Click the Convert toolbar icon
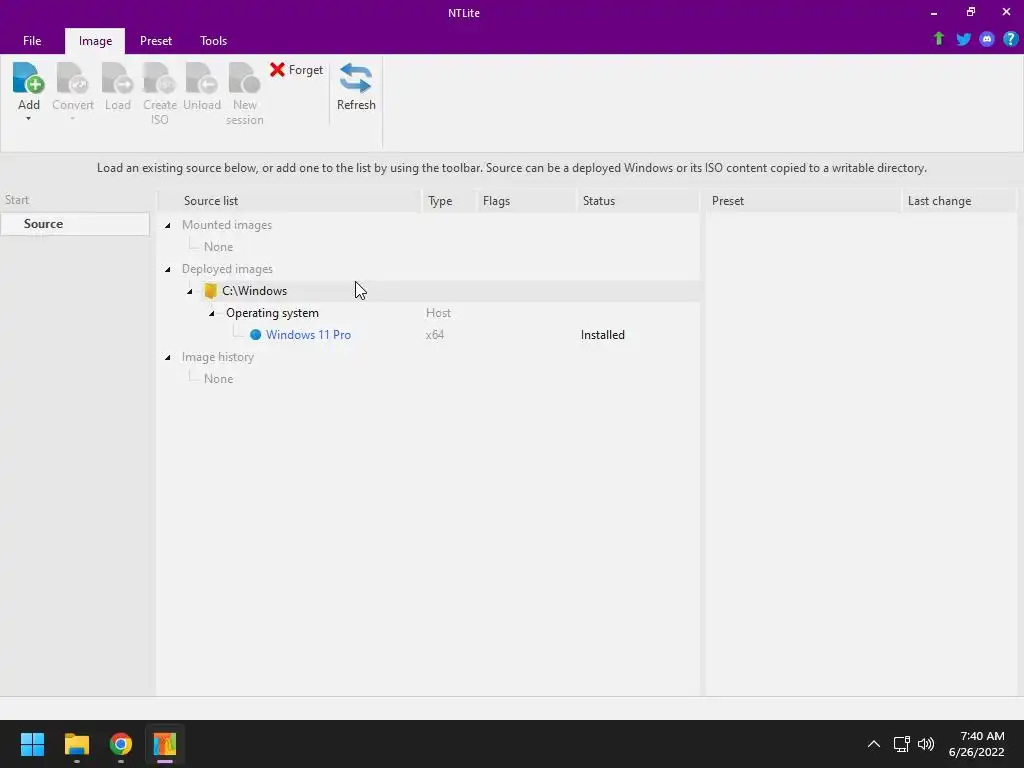Viewport: 1024px width, 768px height. (x=72, y=78)
